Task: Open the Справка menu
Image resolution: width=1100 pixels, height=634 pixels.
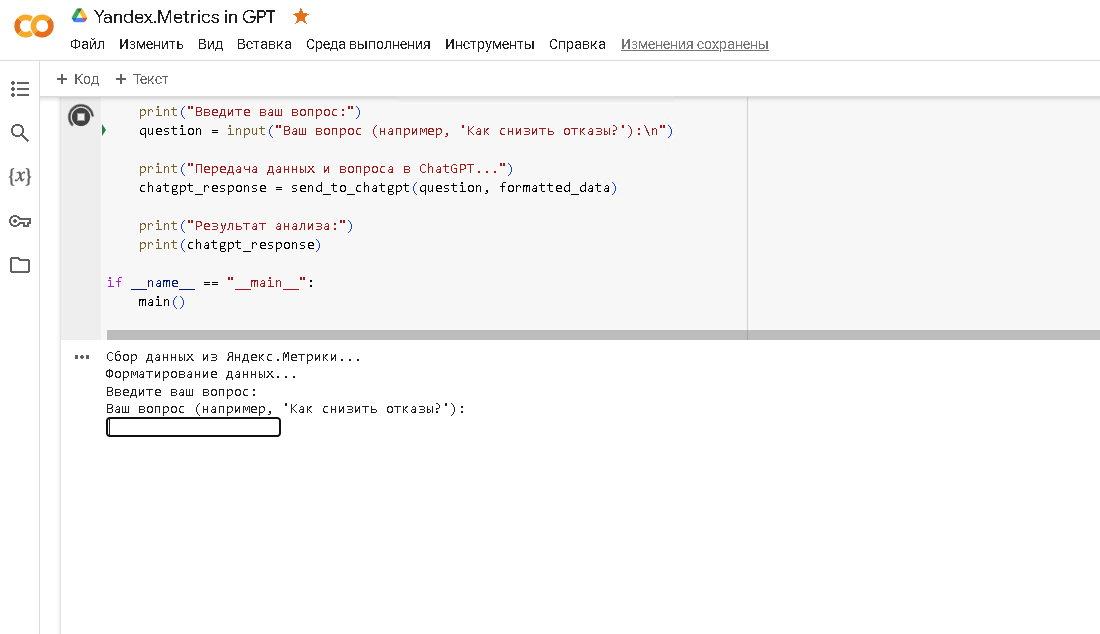Action: [x=577, y=44]
